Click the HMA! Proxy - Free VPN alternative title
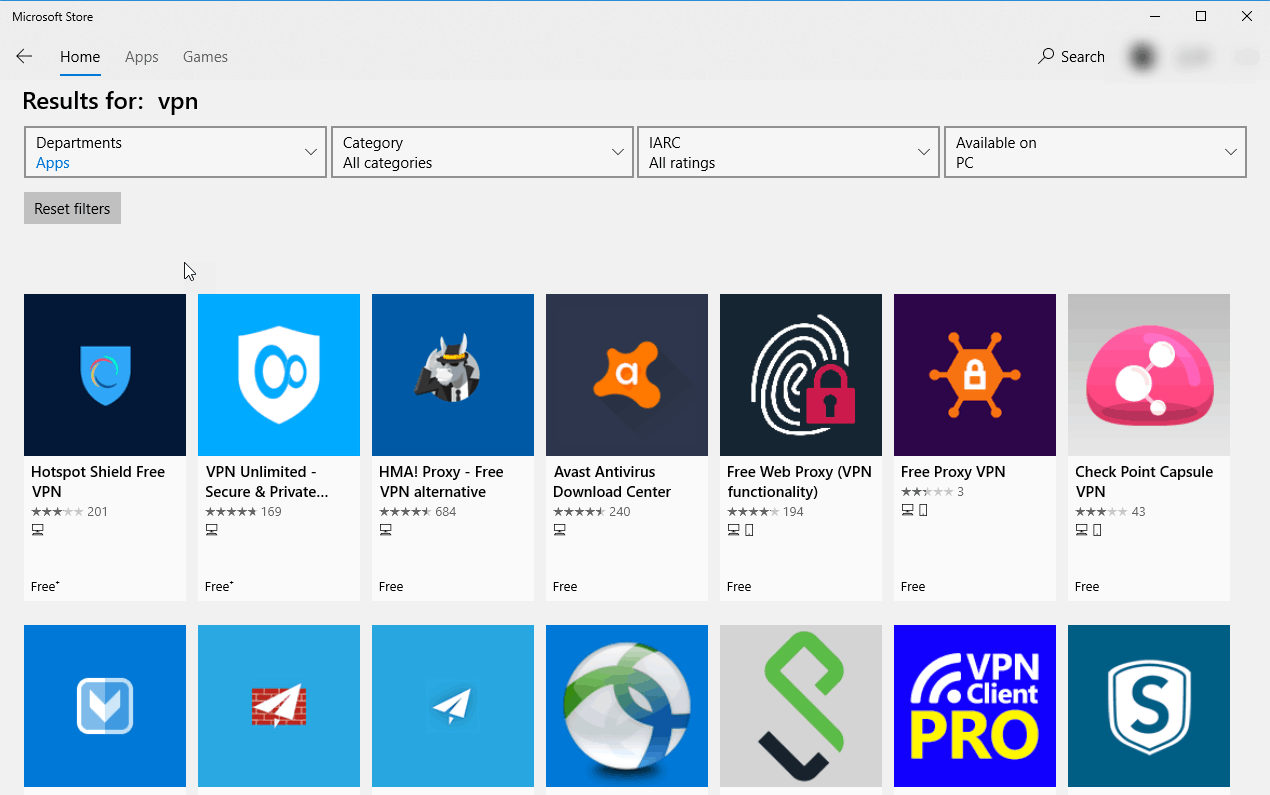This screenshot has height=795, width=1270. pos(441,481)
